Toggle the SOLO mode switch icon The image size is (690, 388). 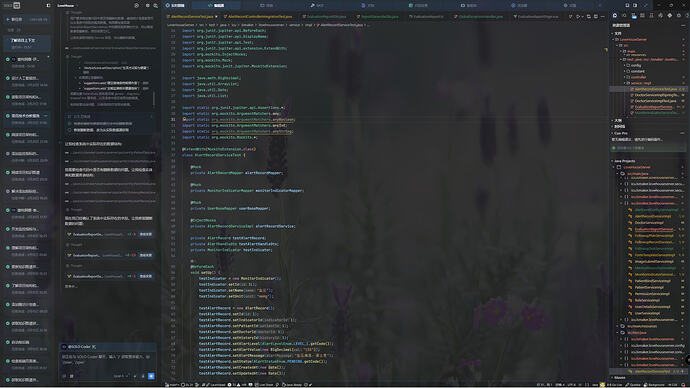point(17,5)
